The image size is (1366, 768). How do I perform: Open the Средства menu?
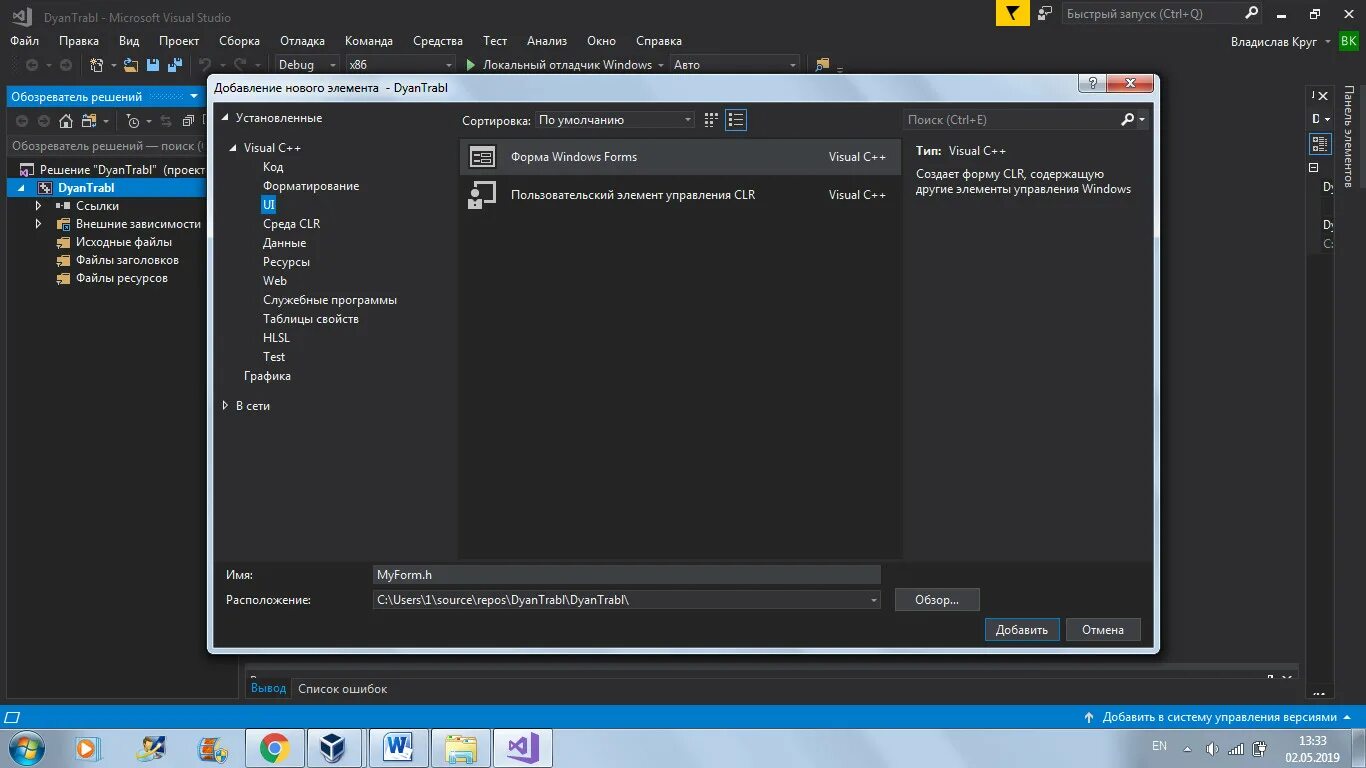click(438, 41)
